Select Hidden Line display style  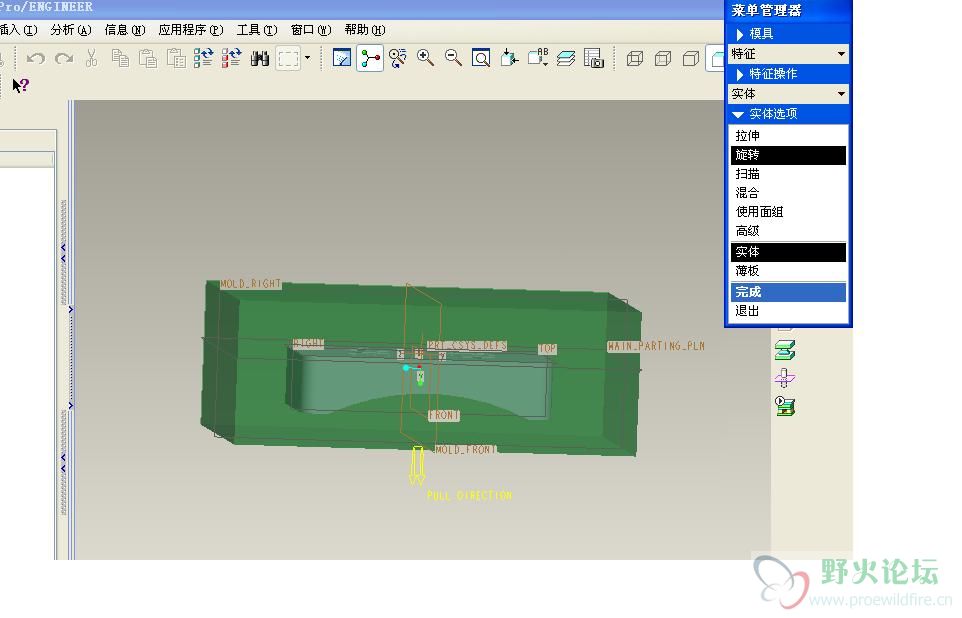663,58
